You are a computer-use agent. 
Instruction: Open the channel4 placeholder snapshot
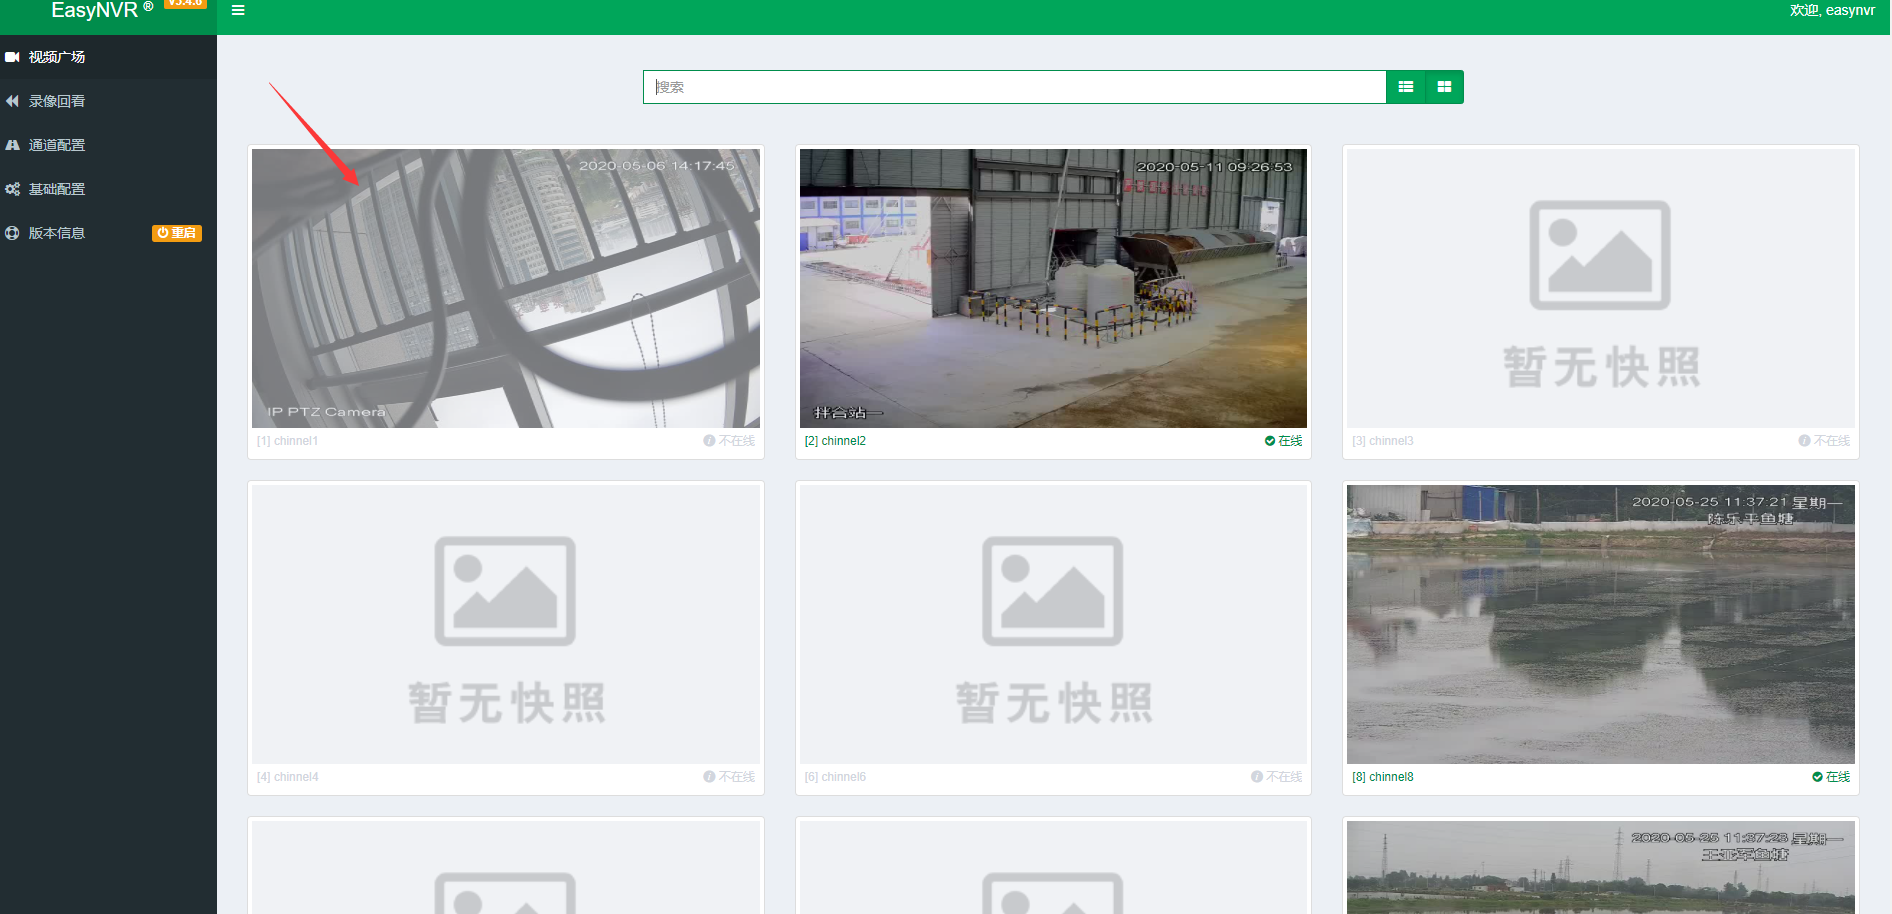point(506,625)
